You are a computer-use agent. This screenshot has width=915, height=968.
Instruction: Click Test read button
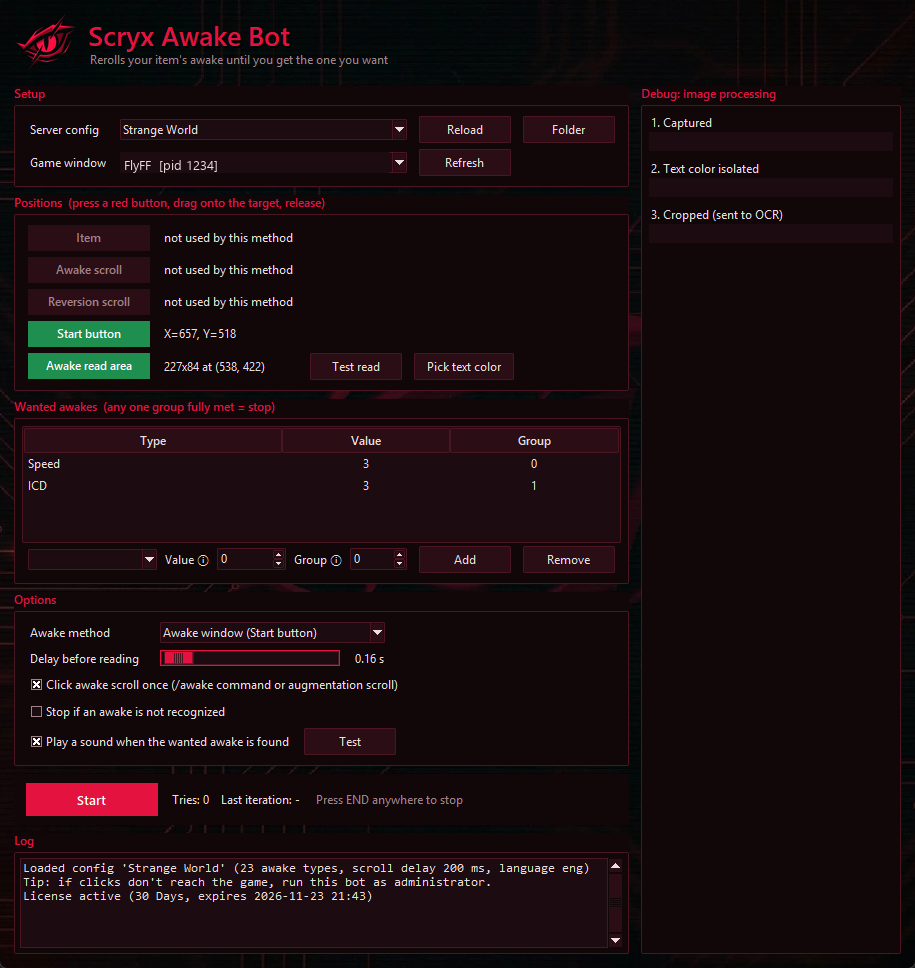(356, 367)
